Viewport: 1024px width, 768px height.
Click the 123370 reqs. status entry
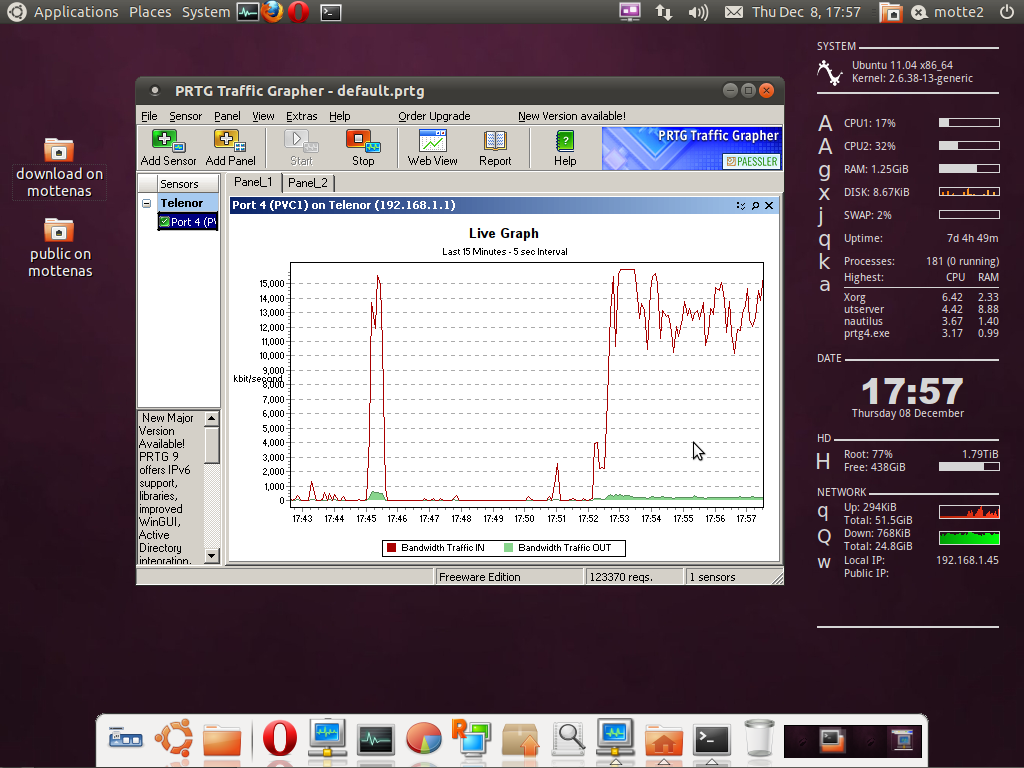[620, 577]
